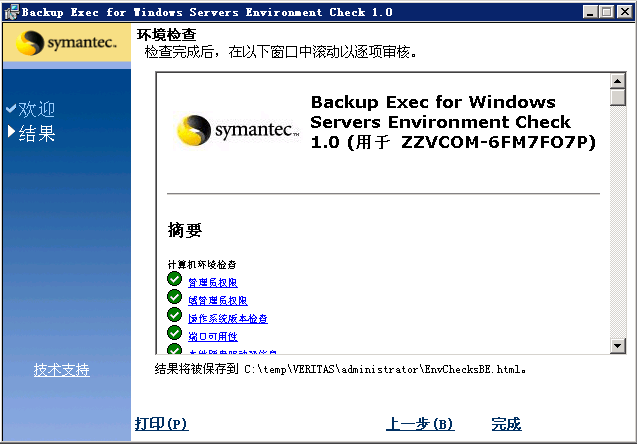The width and height of the screenshot is (637, 444).
Task: Open the 域管理员权限 link
Action: [x=217, y=301]
